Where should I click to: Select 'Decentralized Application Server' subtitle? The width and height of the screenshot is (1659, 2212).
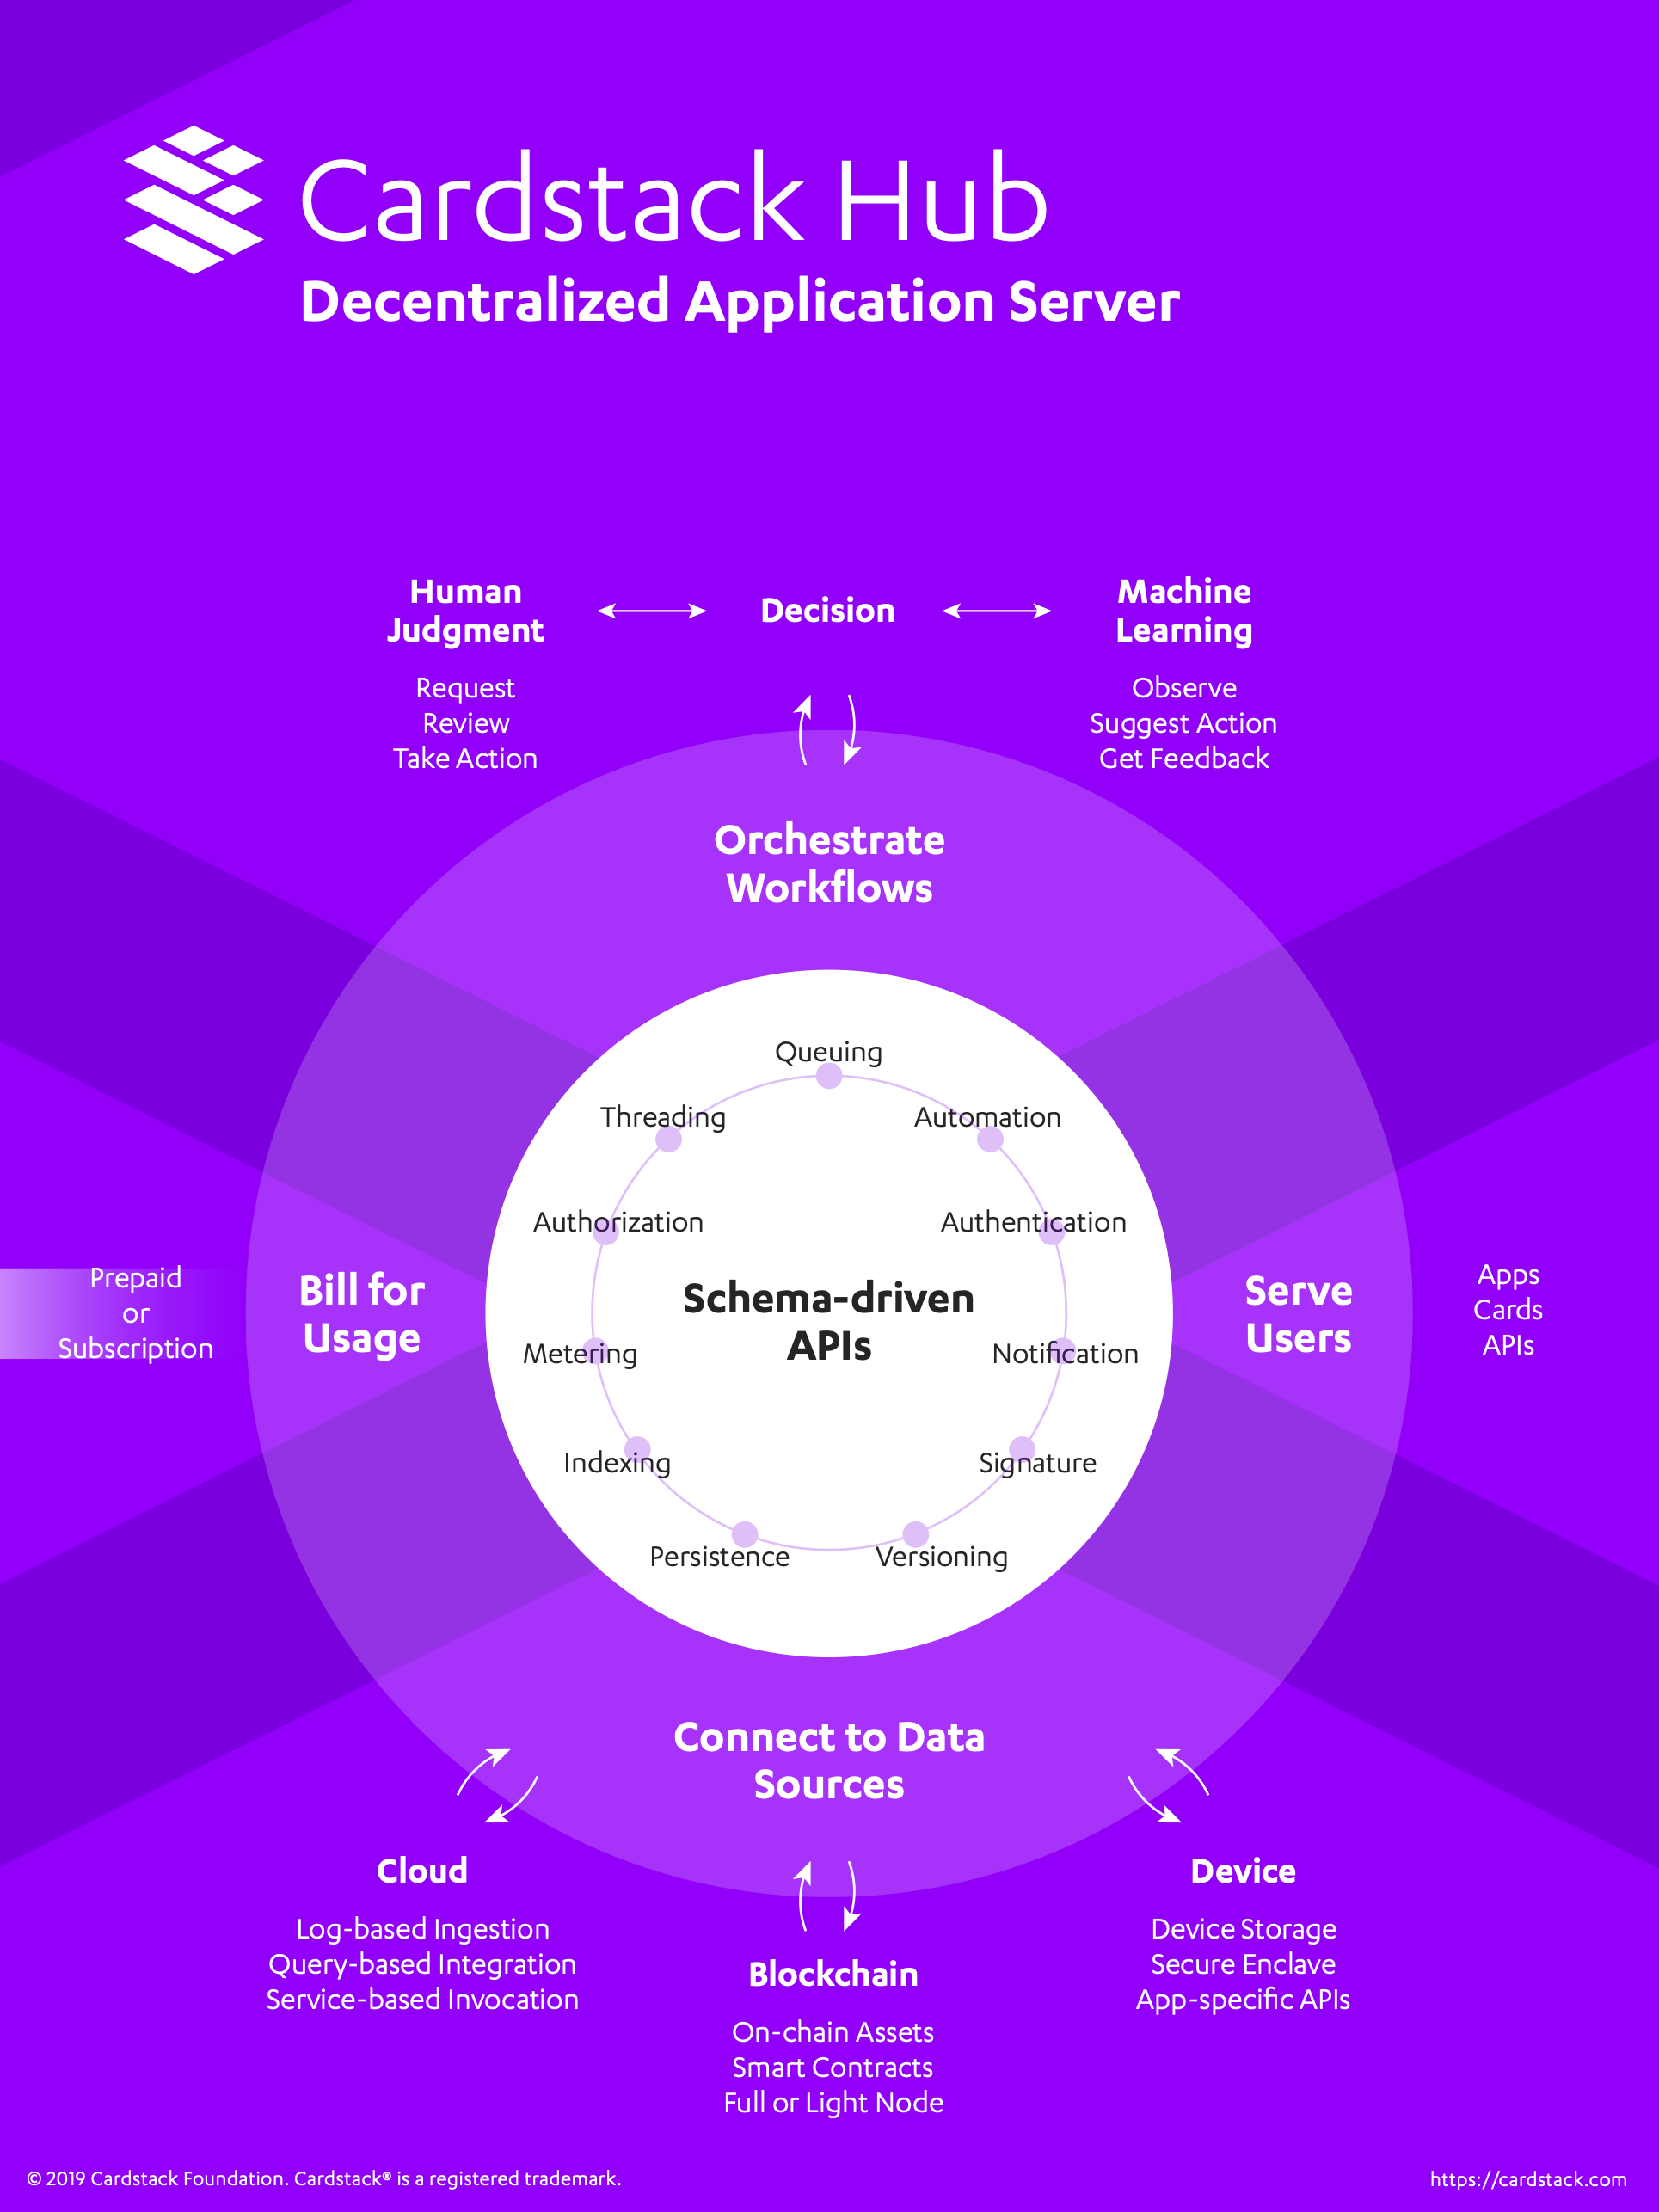[740, 303]
